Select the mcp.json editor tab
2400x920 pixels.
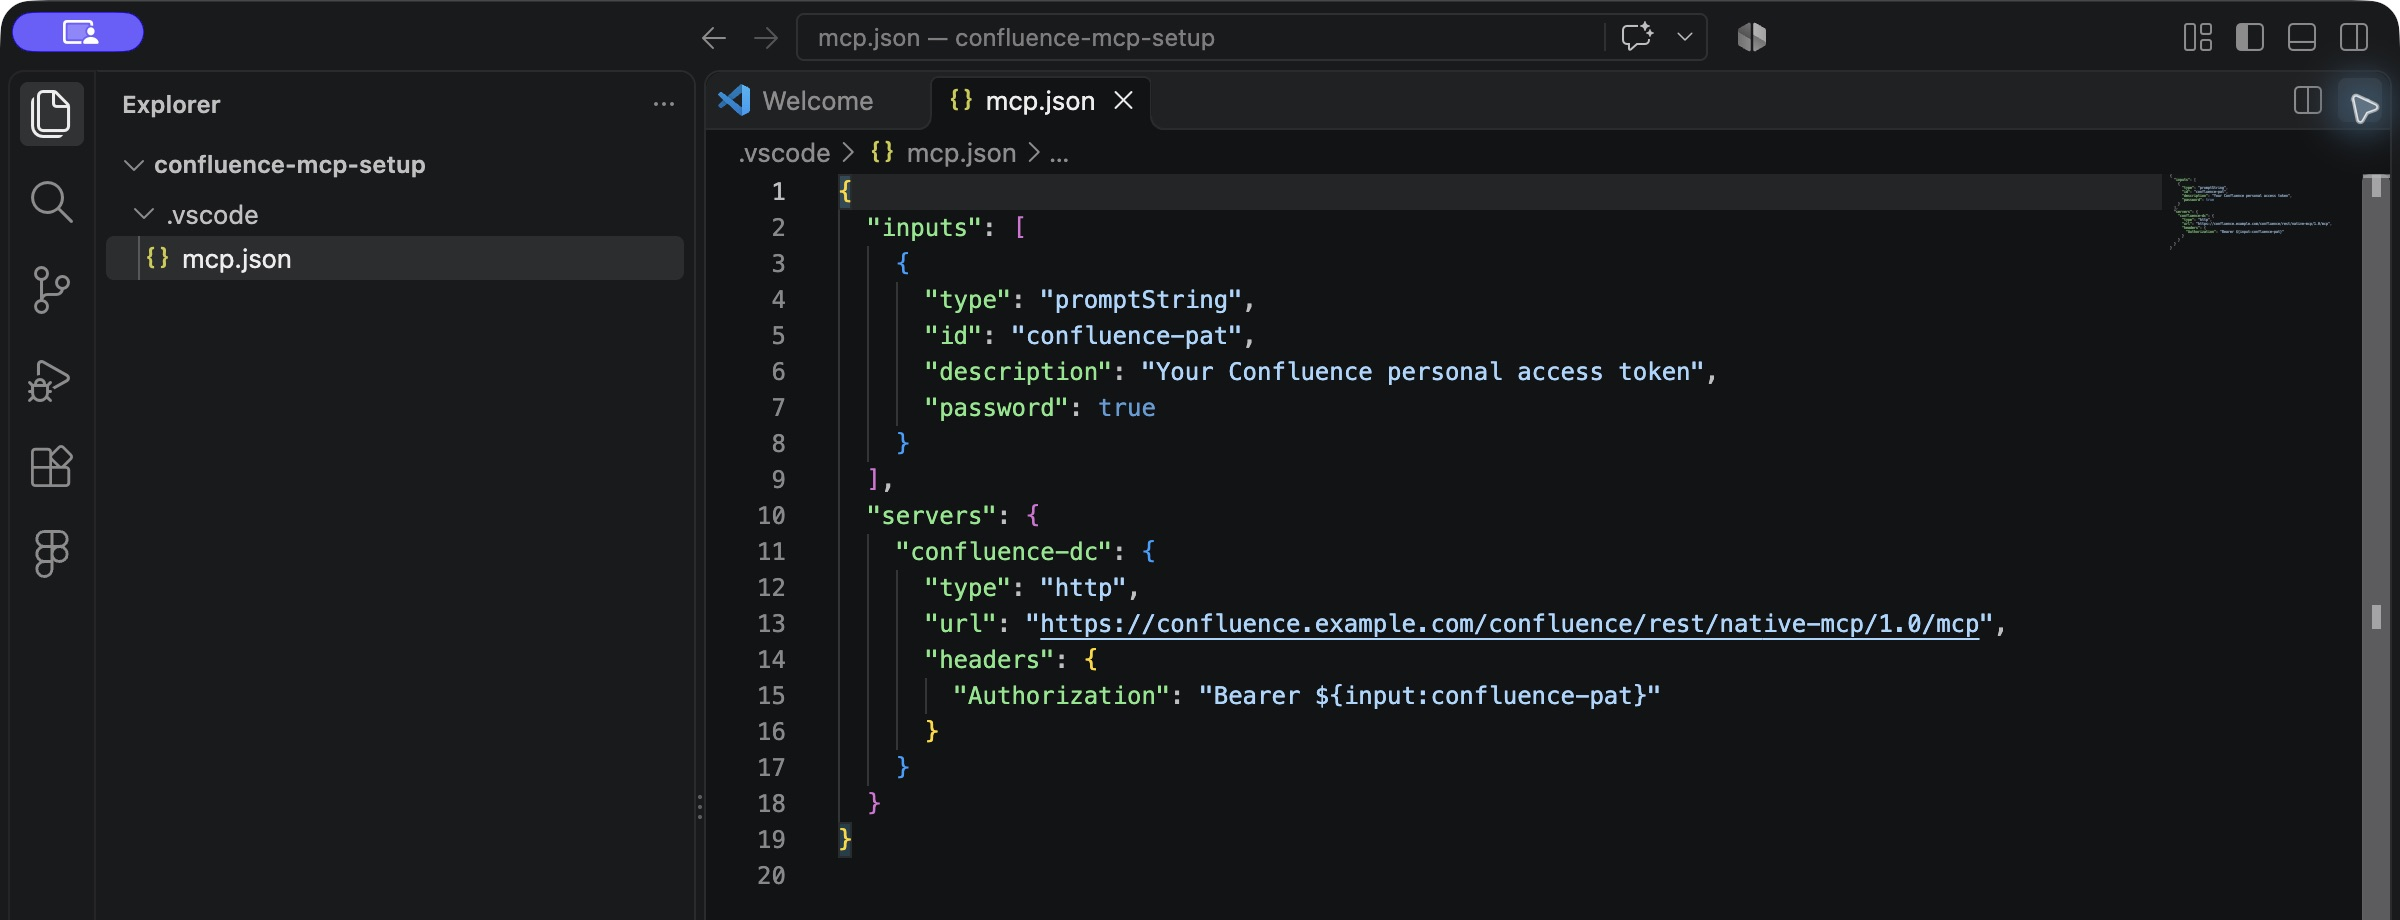click(x=1040, y=101)
